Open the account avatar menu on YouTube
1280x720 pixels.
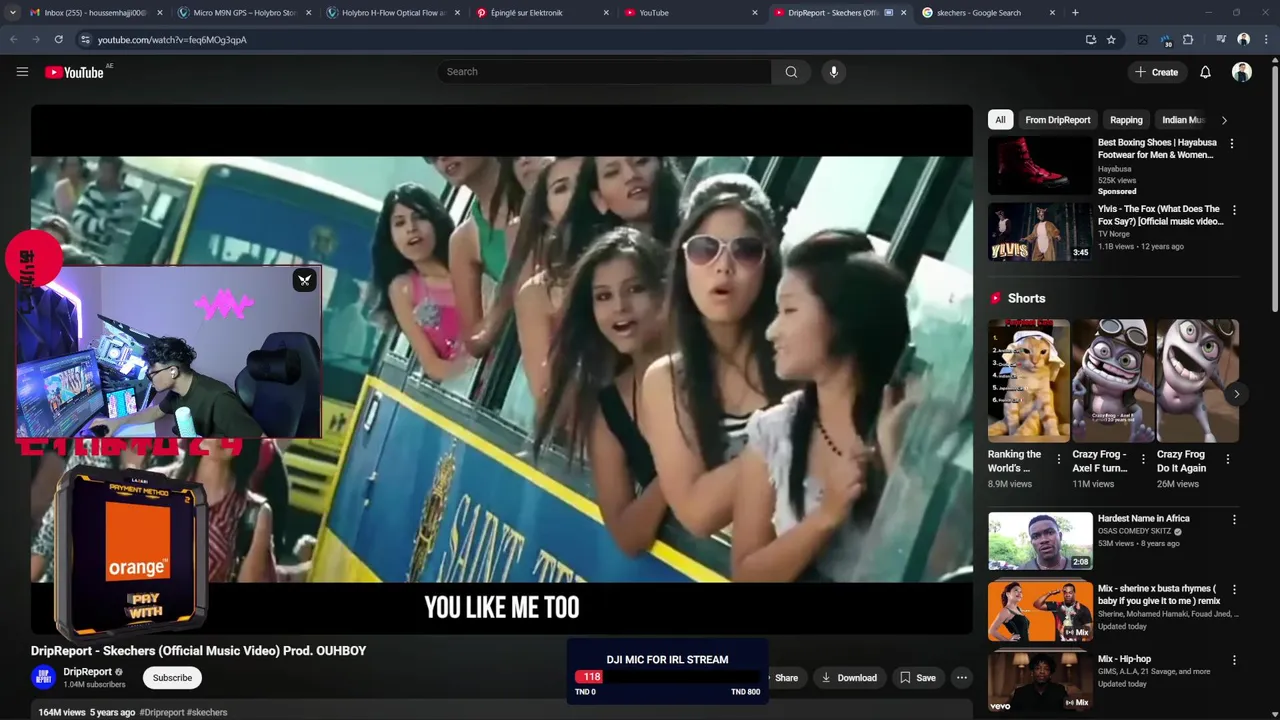(1242, 72)
